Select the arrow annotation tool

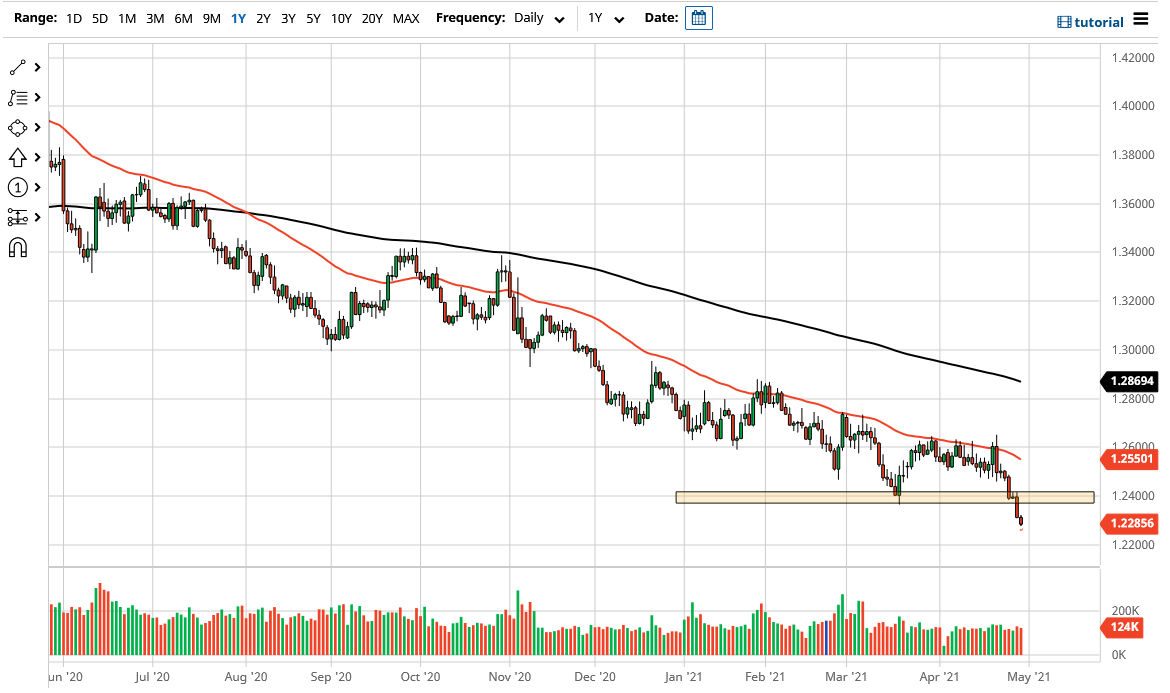(20, 157)
